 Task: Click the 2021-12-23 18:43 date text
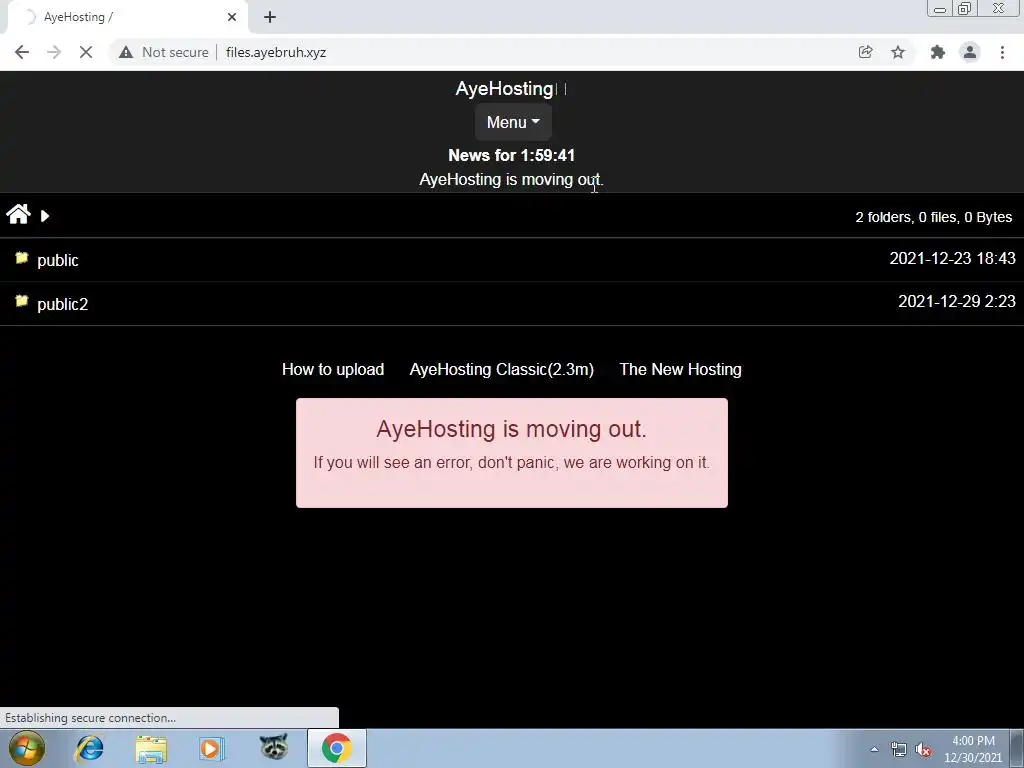pos(952,258)
